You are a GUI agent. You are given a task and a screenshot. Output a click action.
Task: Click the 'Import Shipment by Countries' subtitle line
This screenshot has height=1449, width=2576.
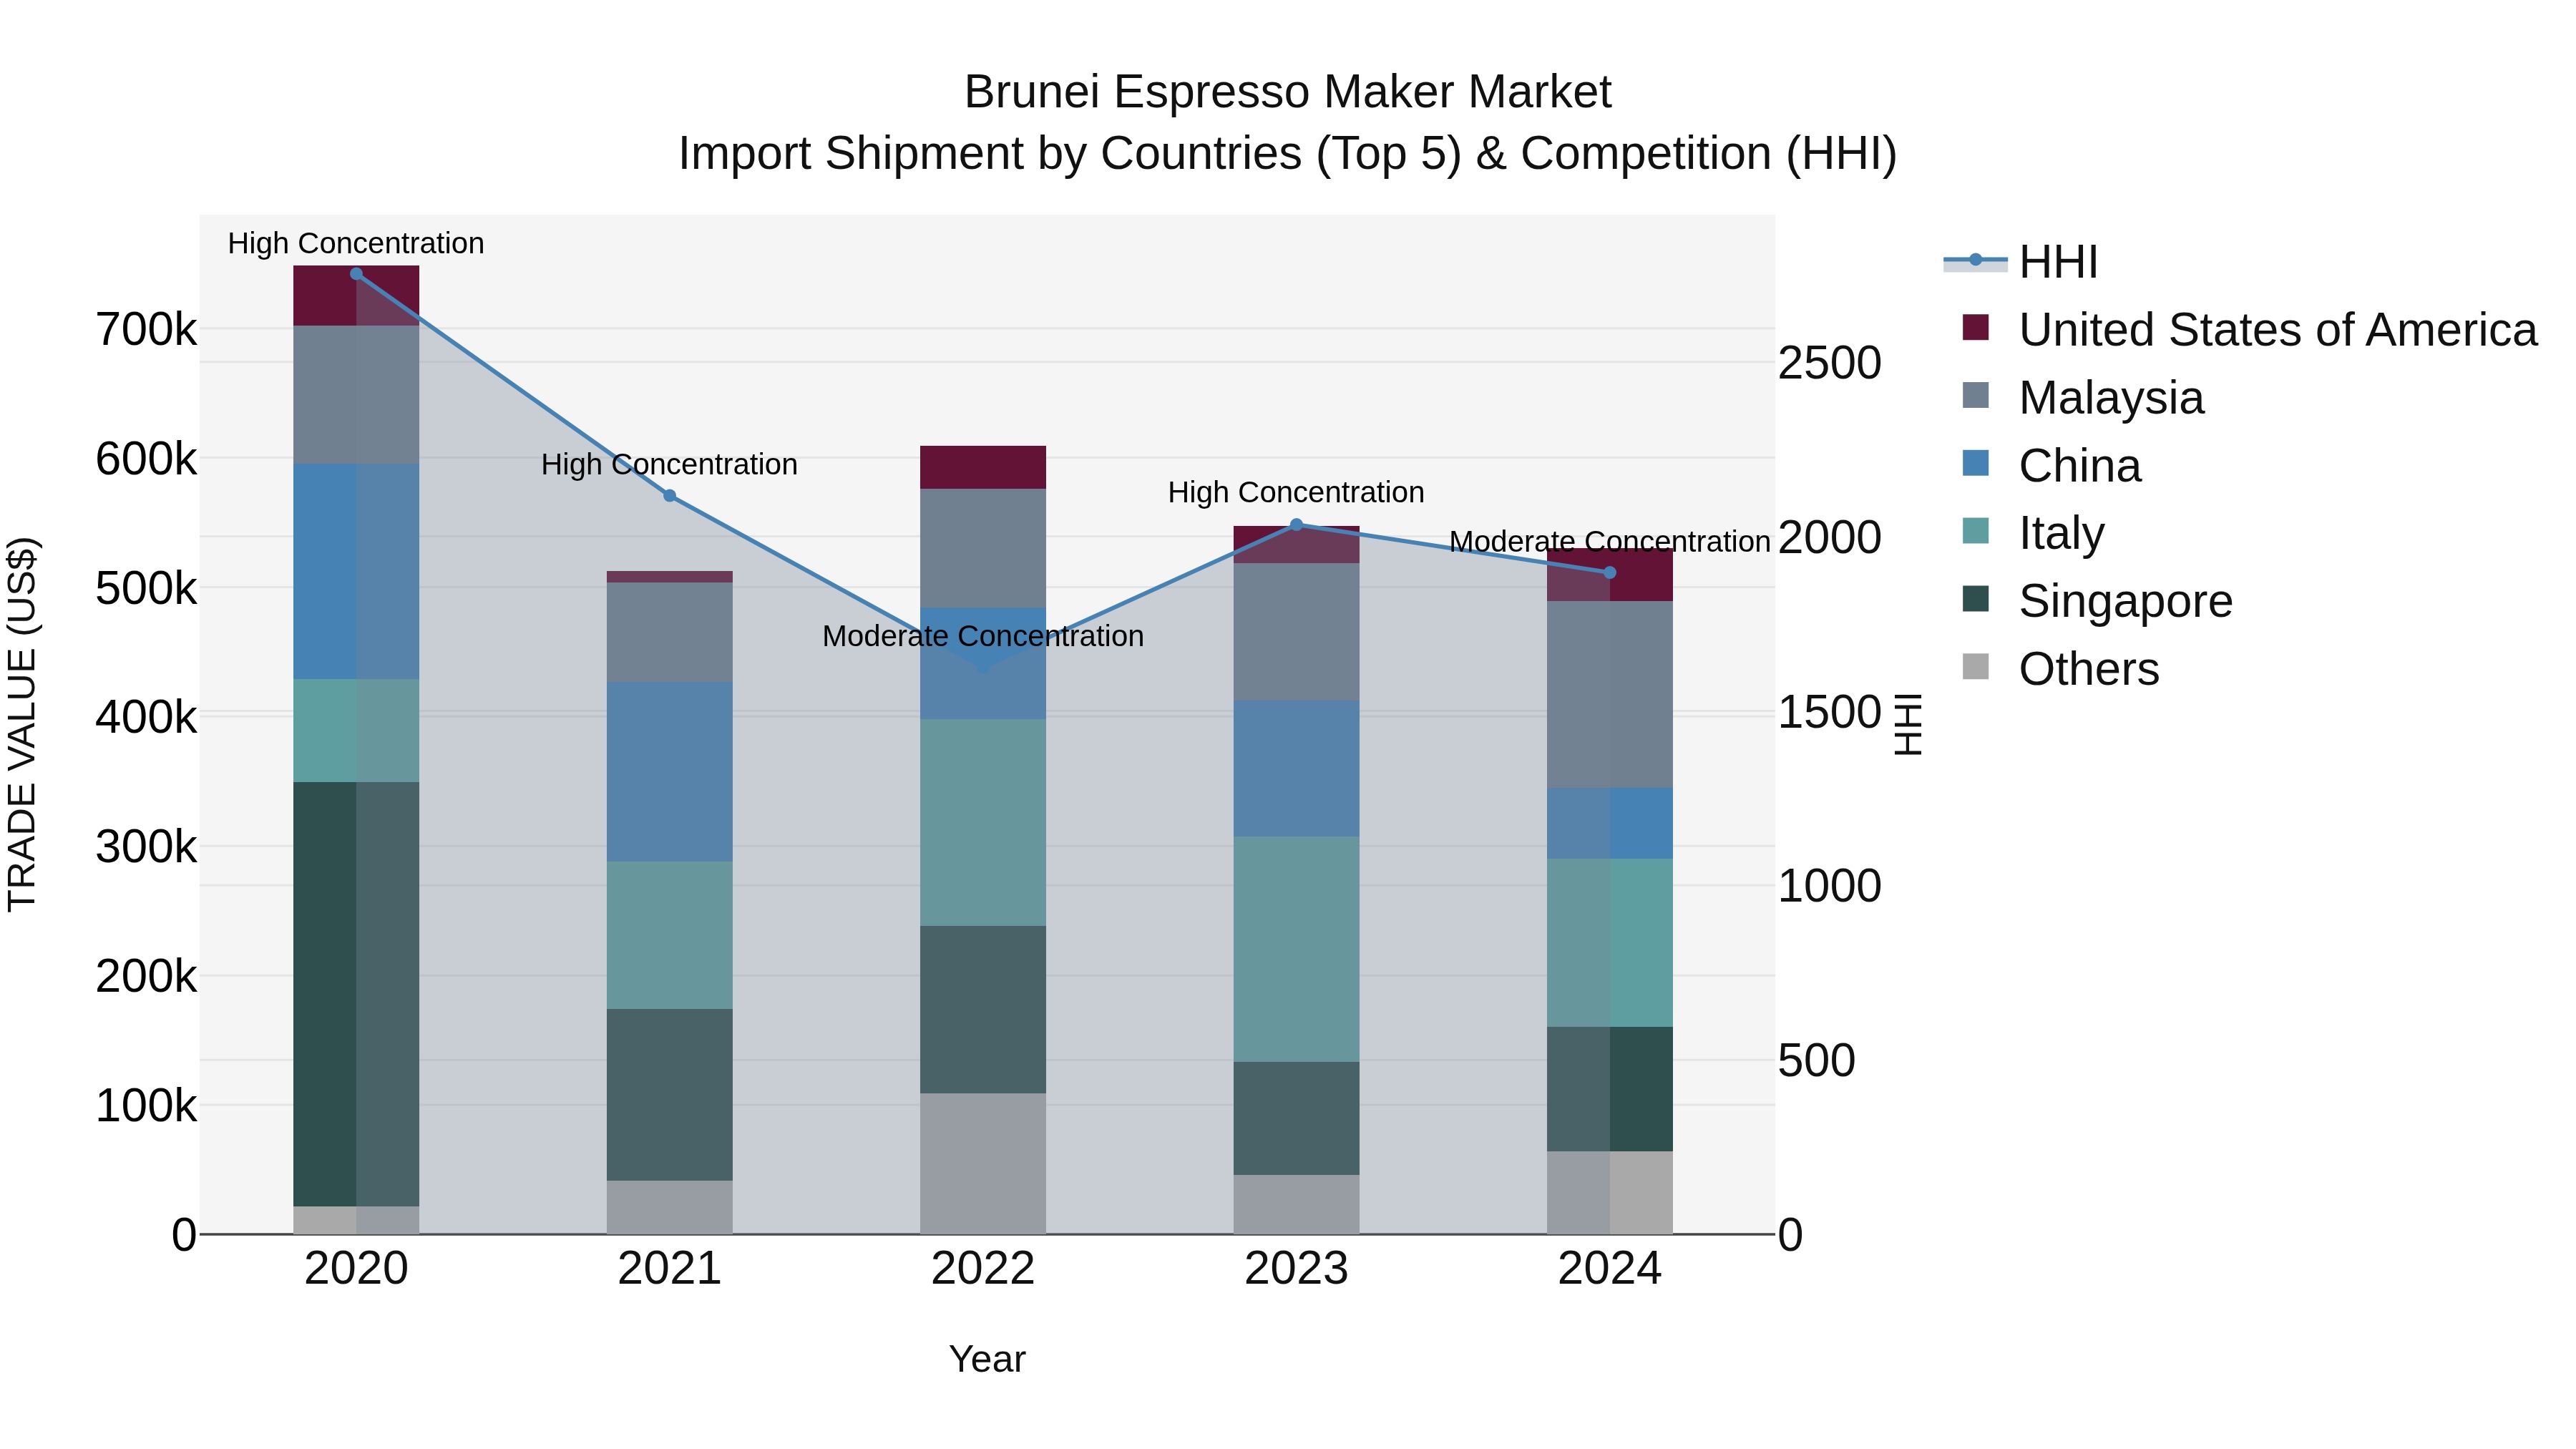click(1288, 154)
